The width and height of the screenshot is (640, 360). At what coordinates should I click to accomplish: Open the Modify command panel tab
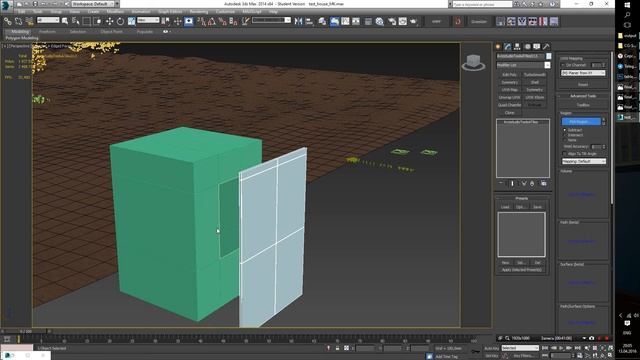tap(507, 47)
